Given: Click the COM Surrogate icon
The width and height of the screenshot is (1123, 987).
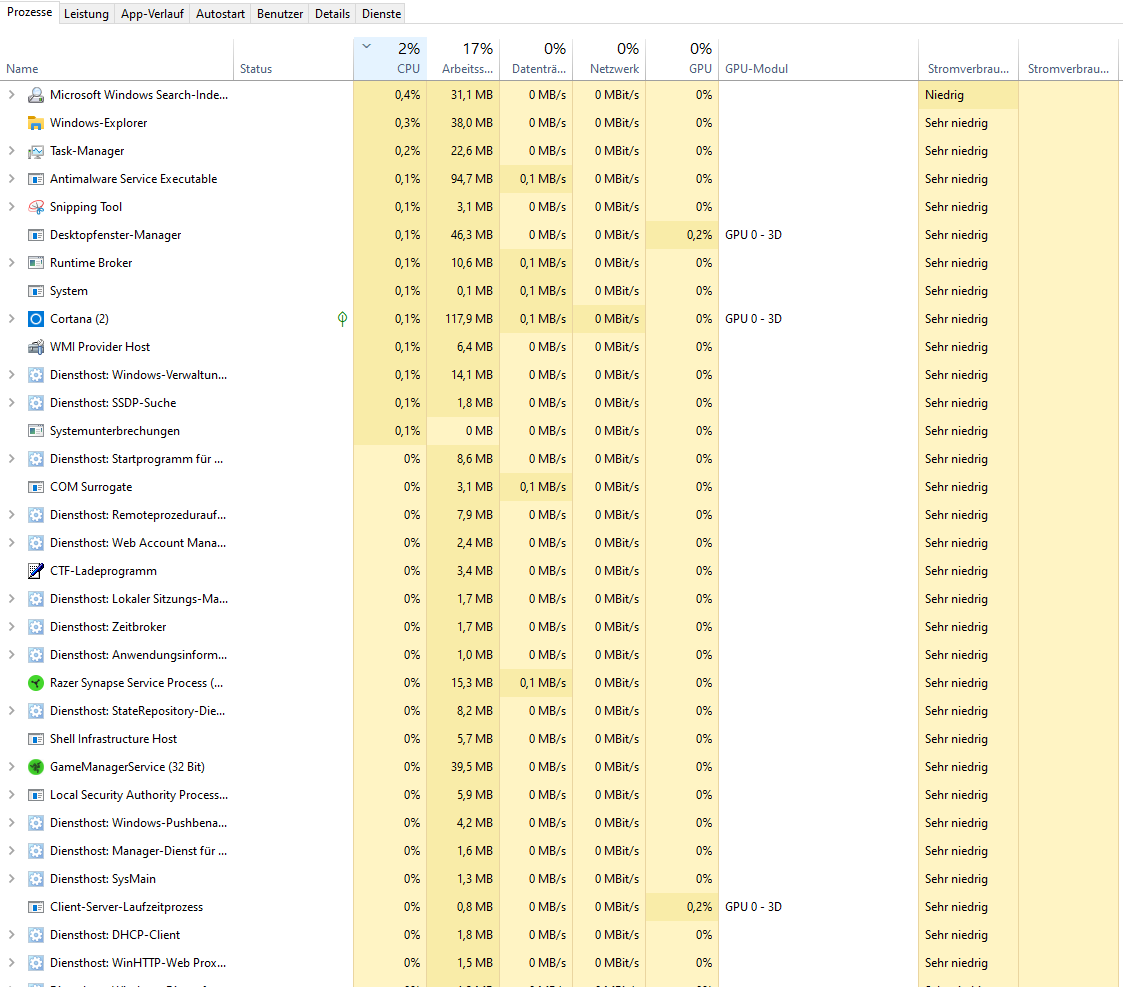Looking at the screenshot, I should click(x=36, y=486).
